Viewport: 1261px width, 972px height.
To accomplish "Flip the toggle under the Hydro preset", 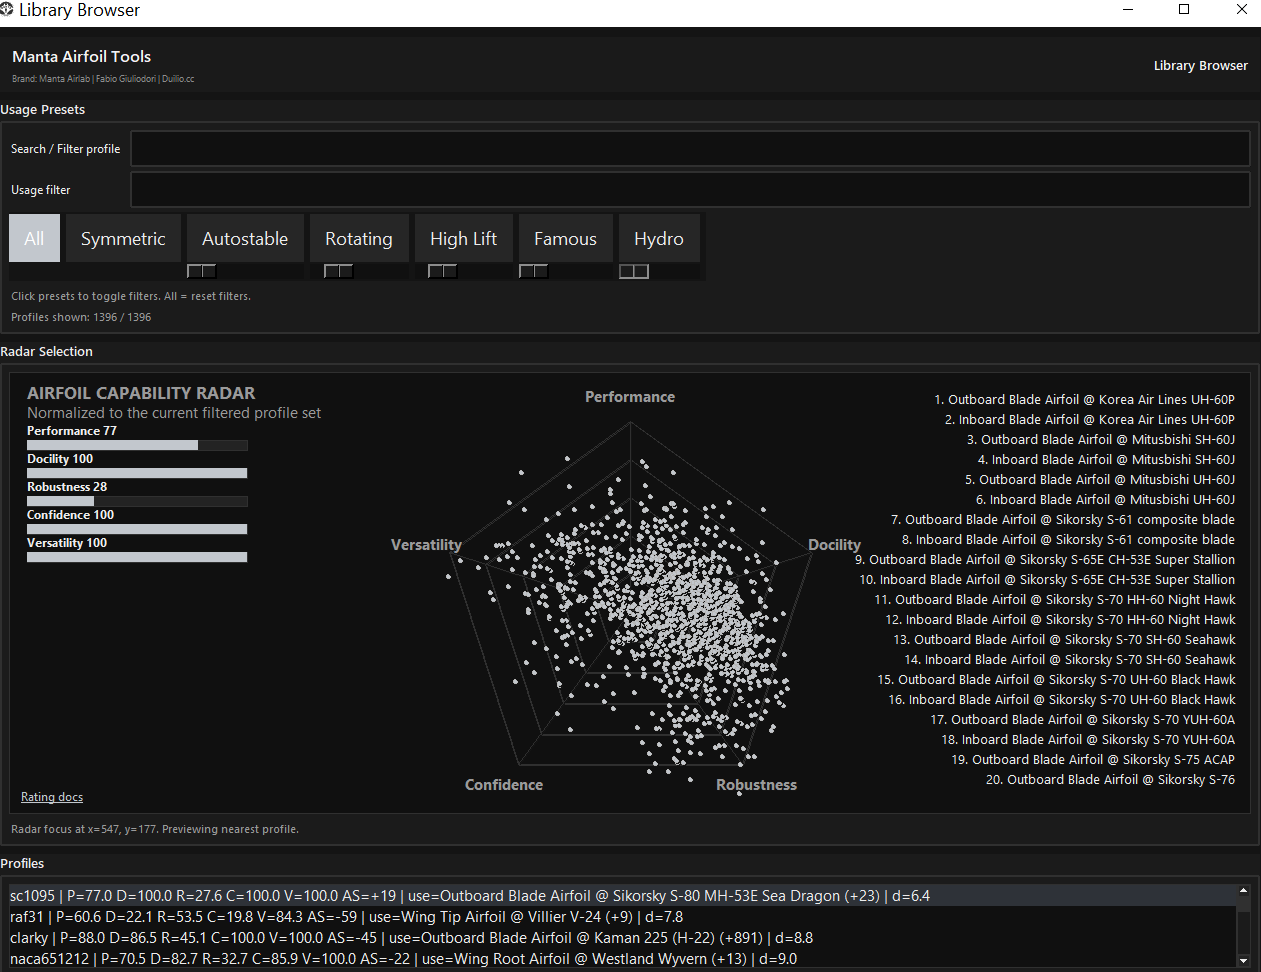I will pos(633,270).
